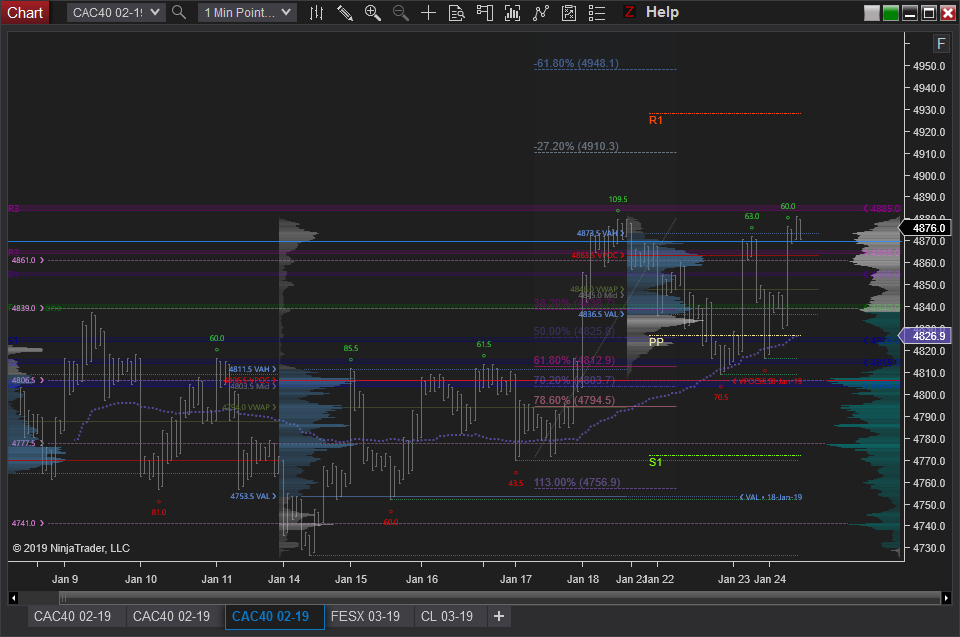Open the 1 Min Point interval dropdown
Image resolution: width=960 pixels, height=637 pixels.
click(247, 12)
